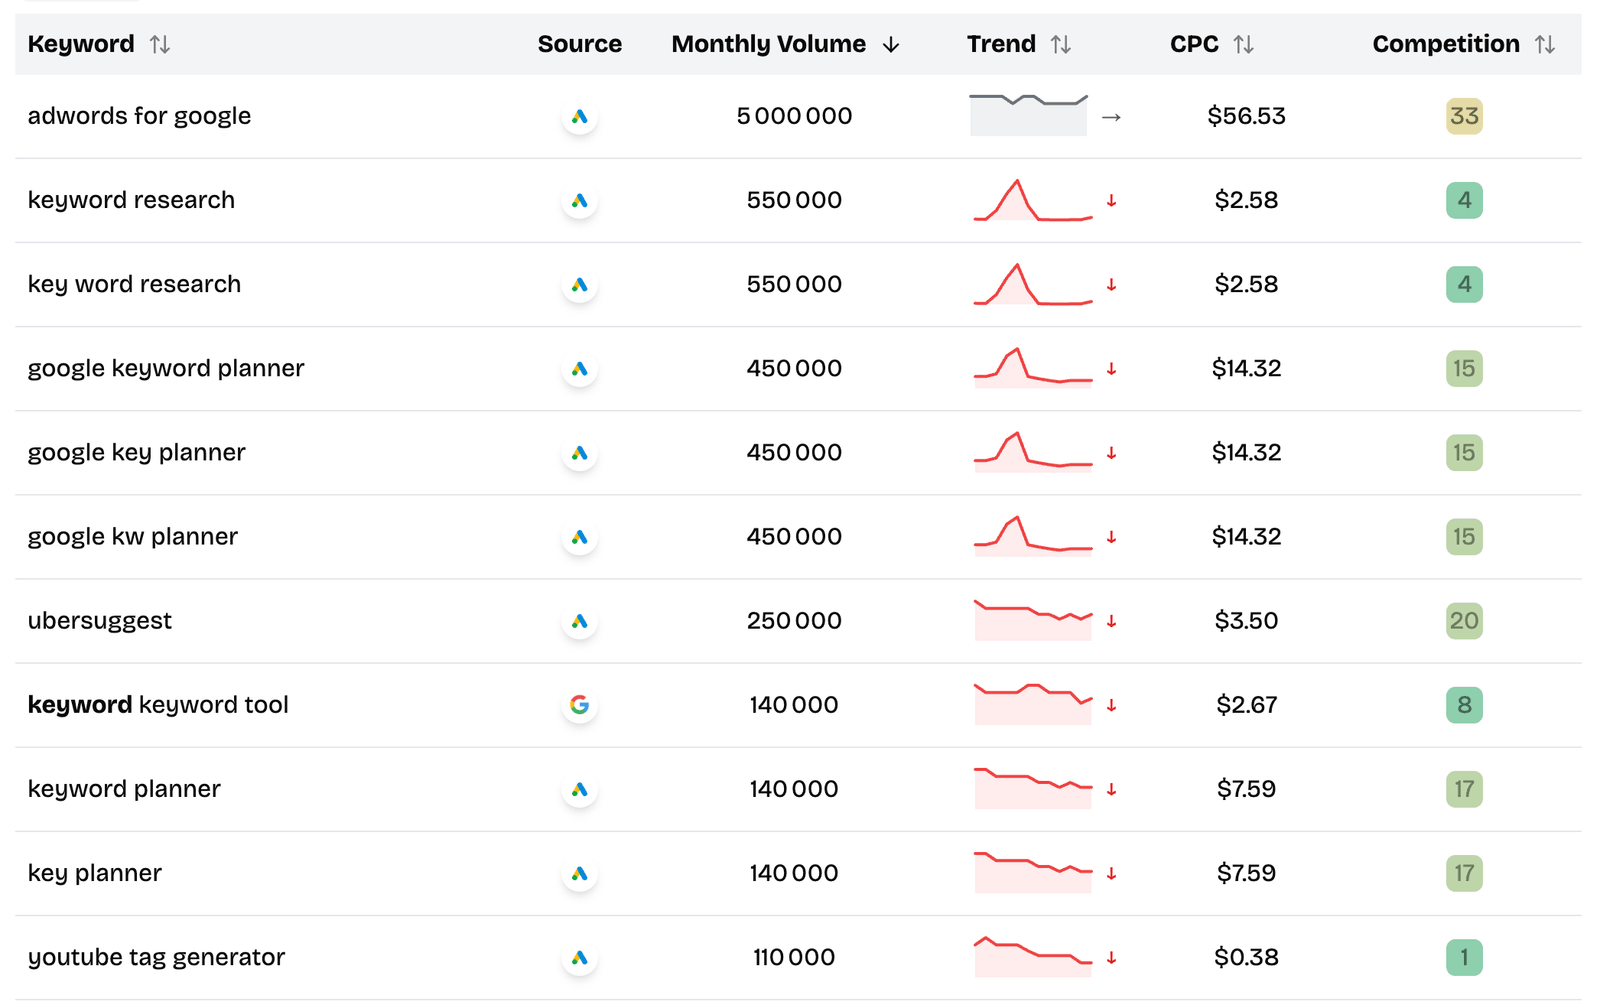Click down trend arrow for keyword keyword tool
1600x1008 pixels.
coord(1111,705)
